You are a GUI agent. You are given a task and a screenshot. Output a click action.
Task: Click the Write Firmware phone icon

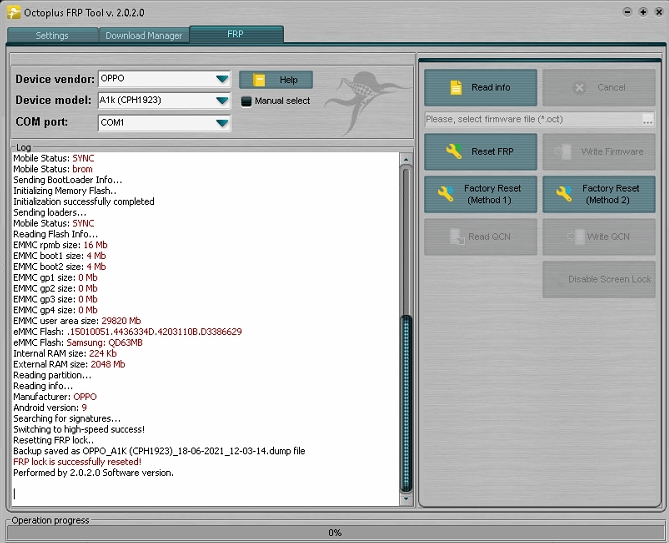563,151
